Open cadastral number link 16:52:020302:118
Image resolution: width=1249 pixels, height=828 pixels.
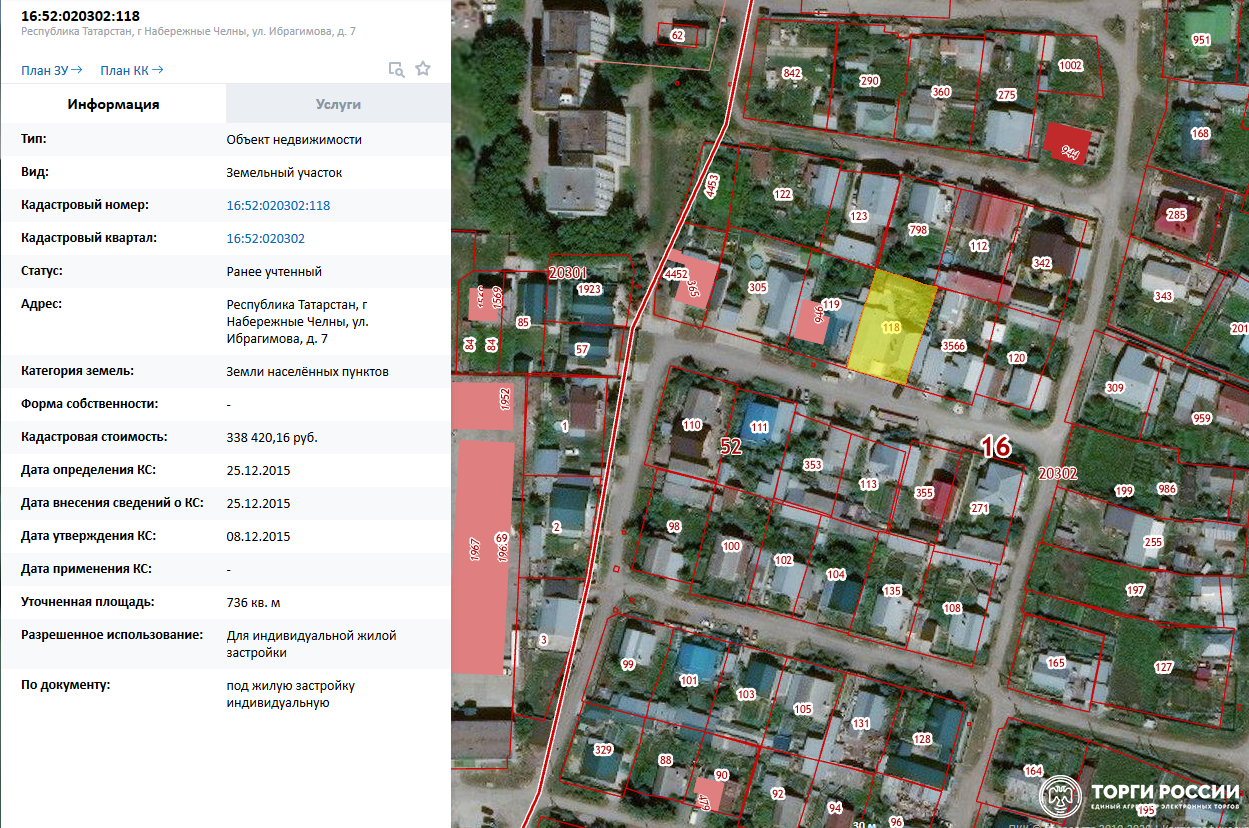(x=278, y=205)
